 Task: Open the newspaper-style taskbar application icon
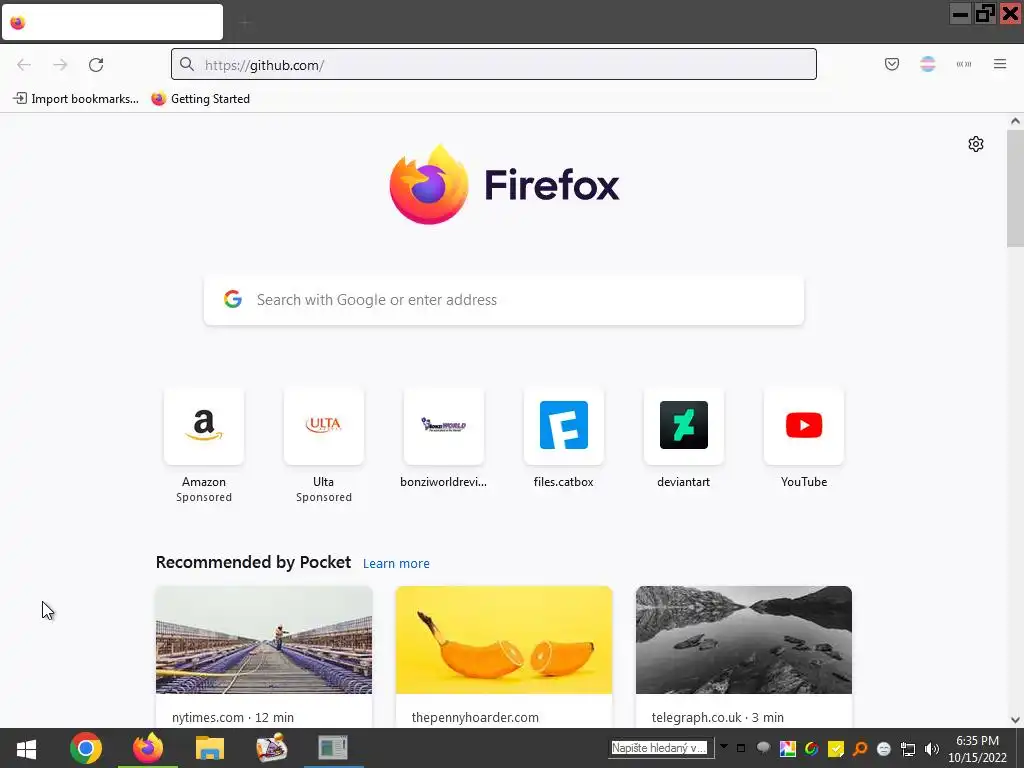[x=333, y=748]
